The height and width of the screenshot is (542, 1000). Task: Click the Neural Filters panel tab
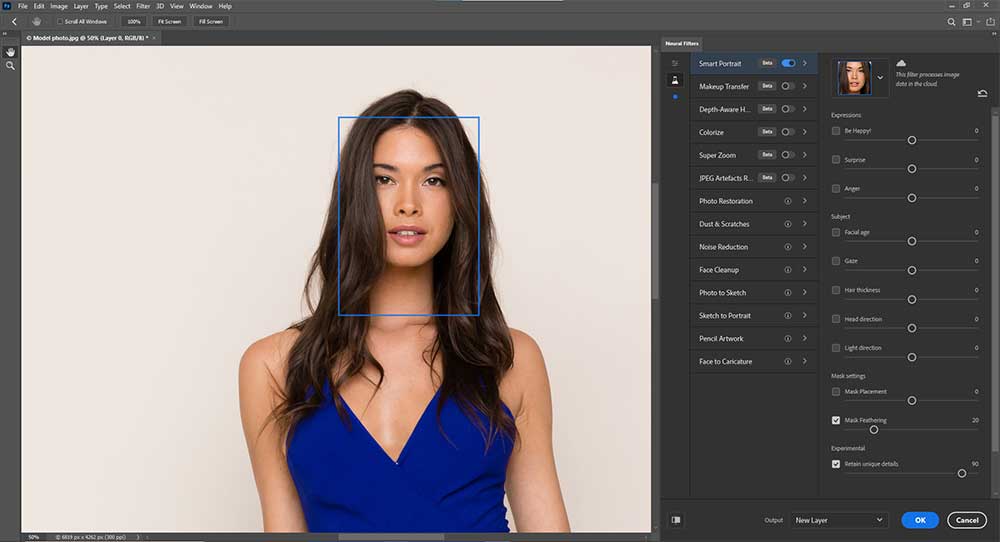[682, 43]
